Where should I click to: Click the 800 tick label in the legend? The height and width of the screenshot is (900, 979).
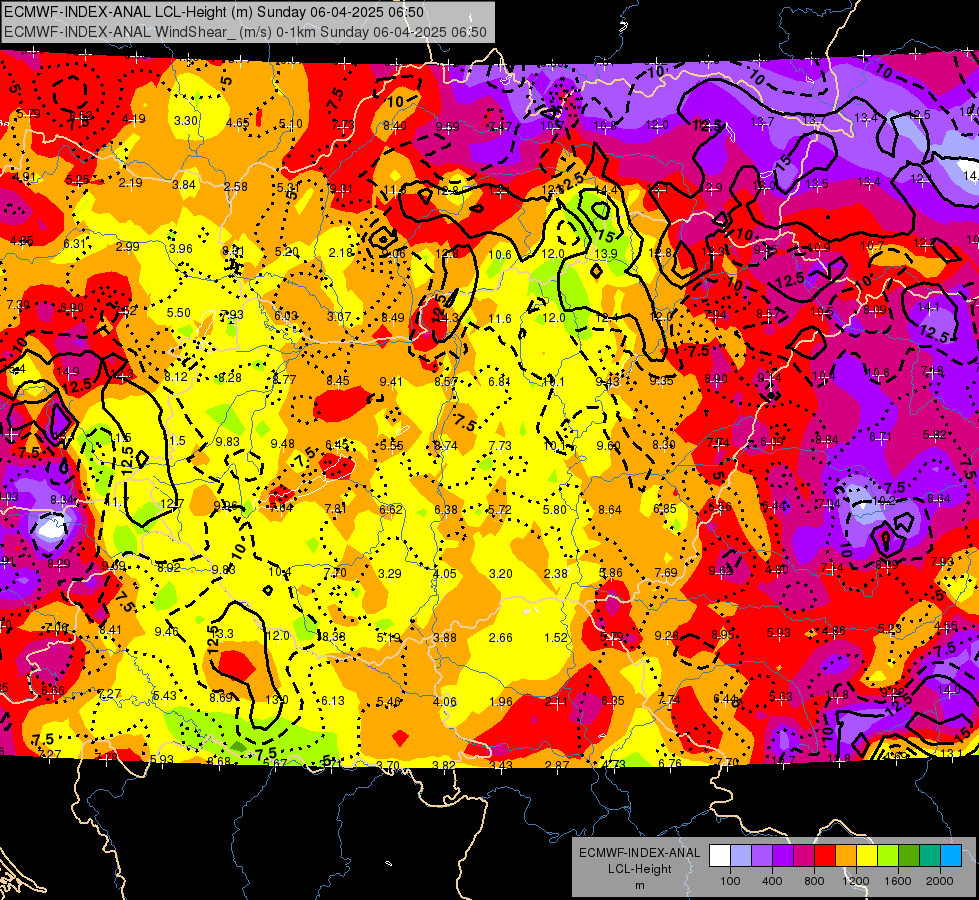click(x=814, y=881)
